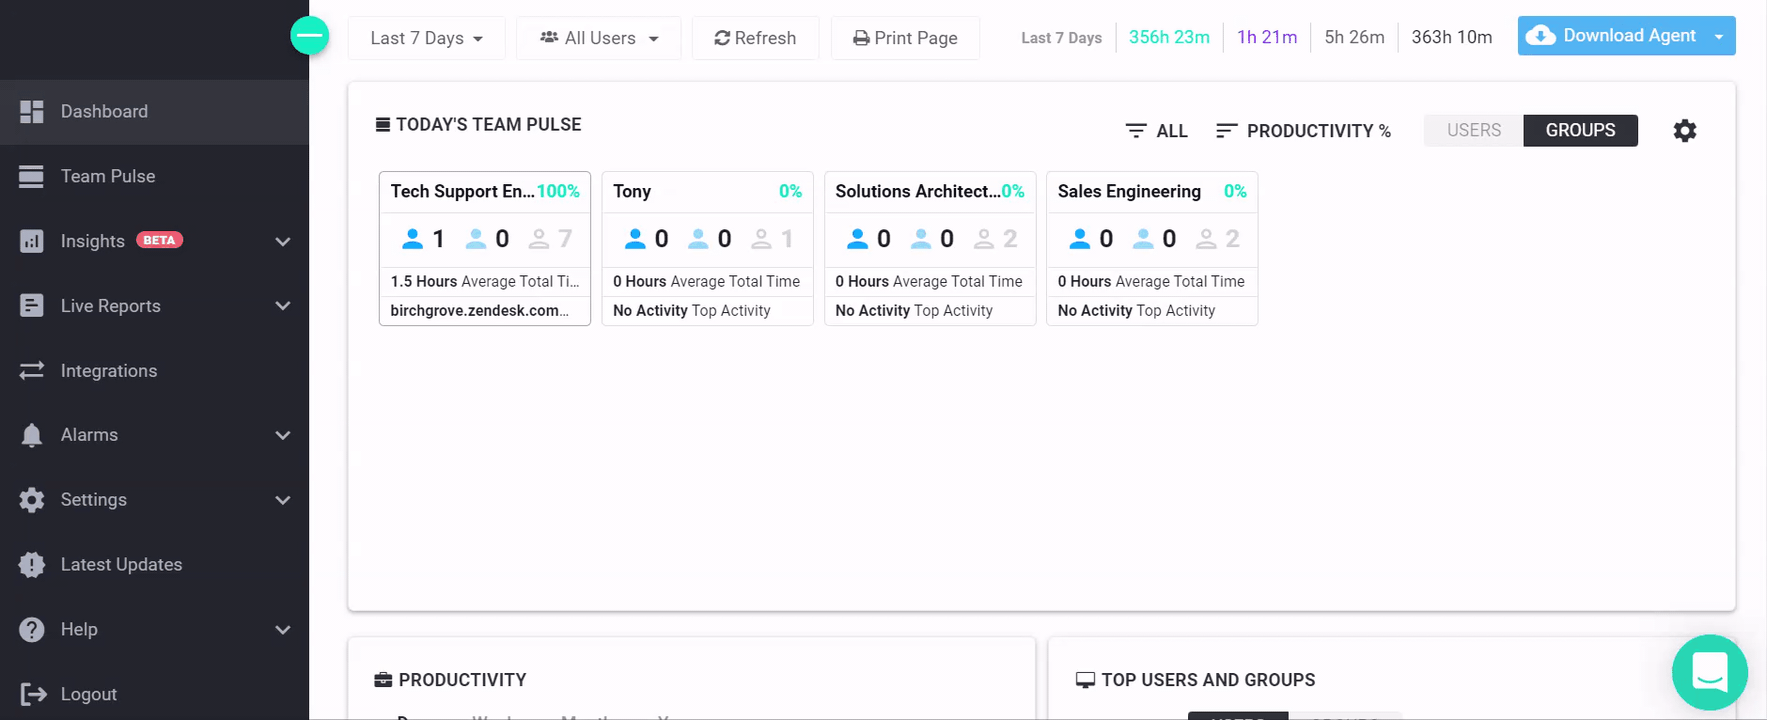The height and width of the screenshot is (720, 1767).
Task: Click the cloud icon on Download Agent
Action: pos(1541,36)
